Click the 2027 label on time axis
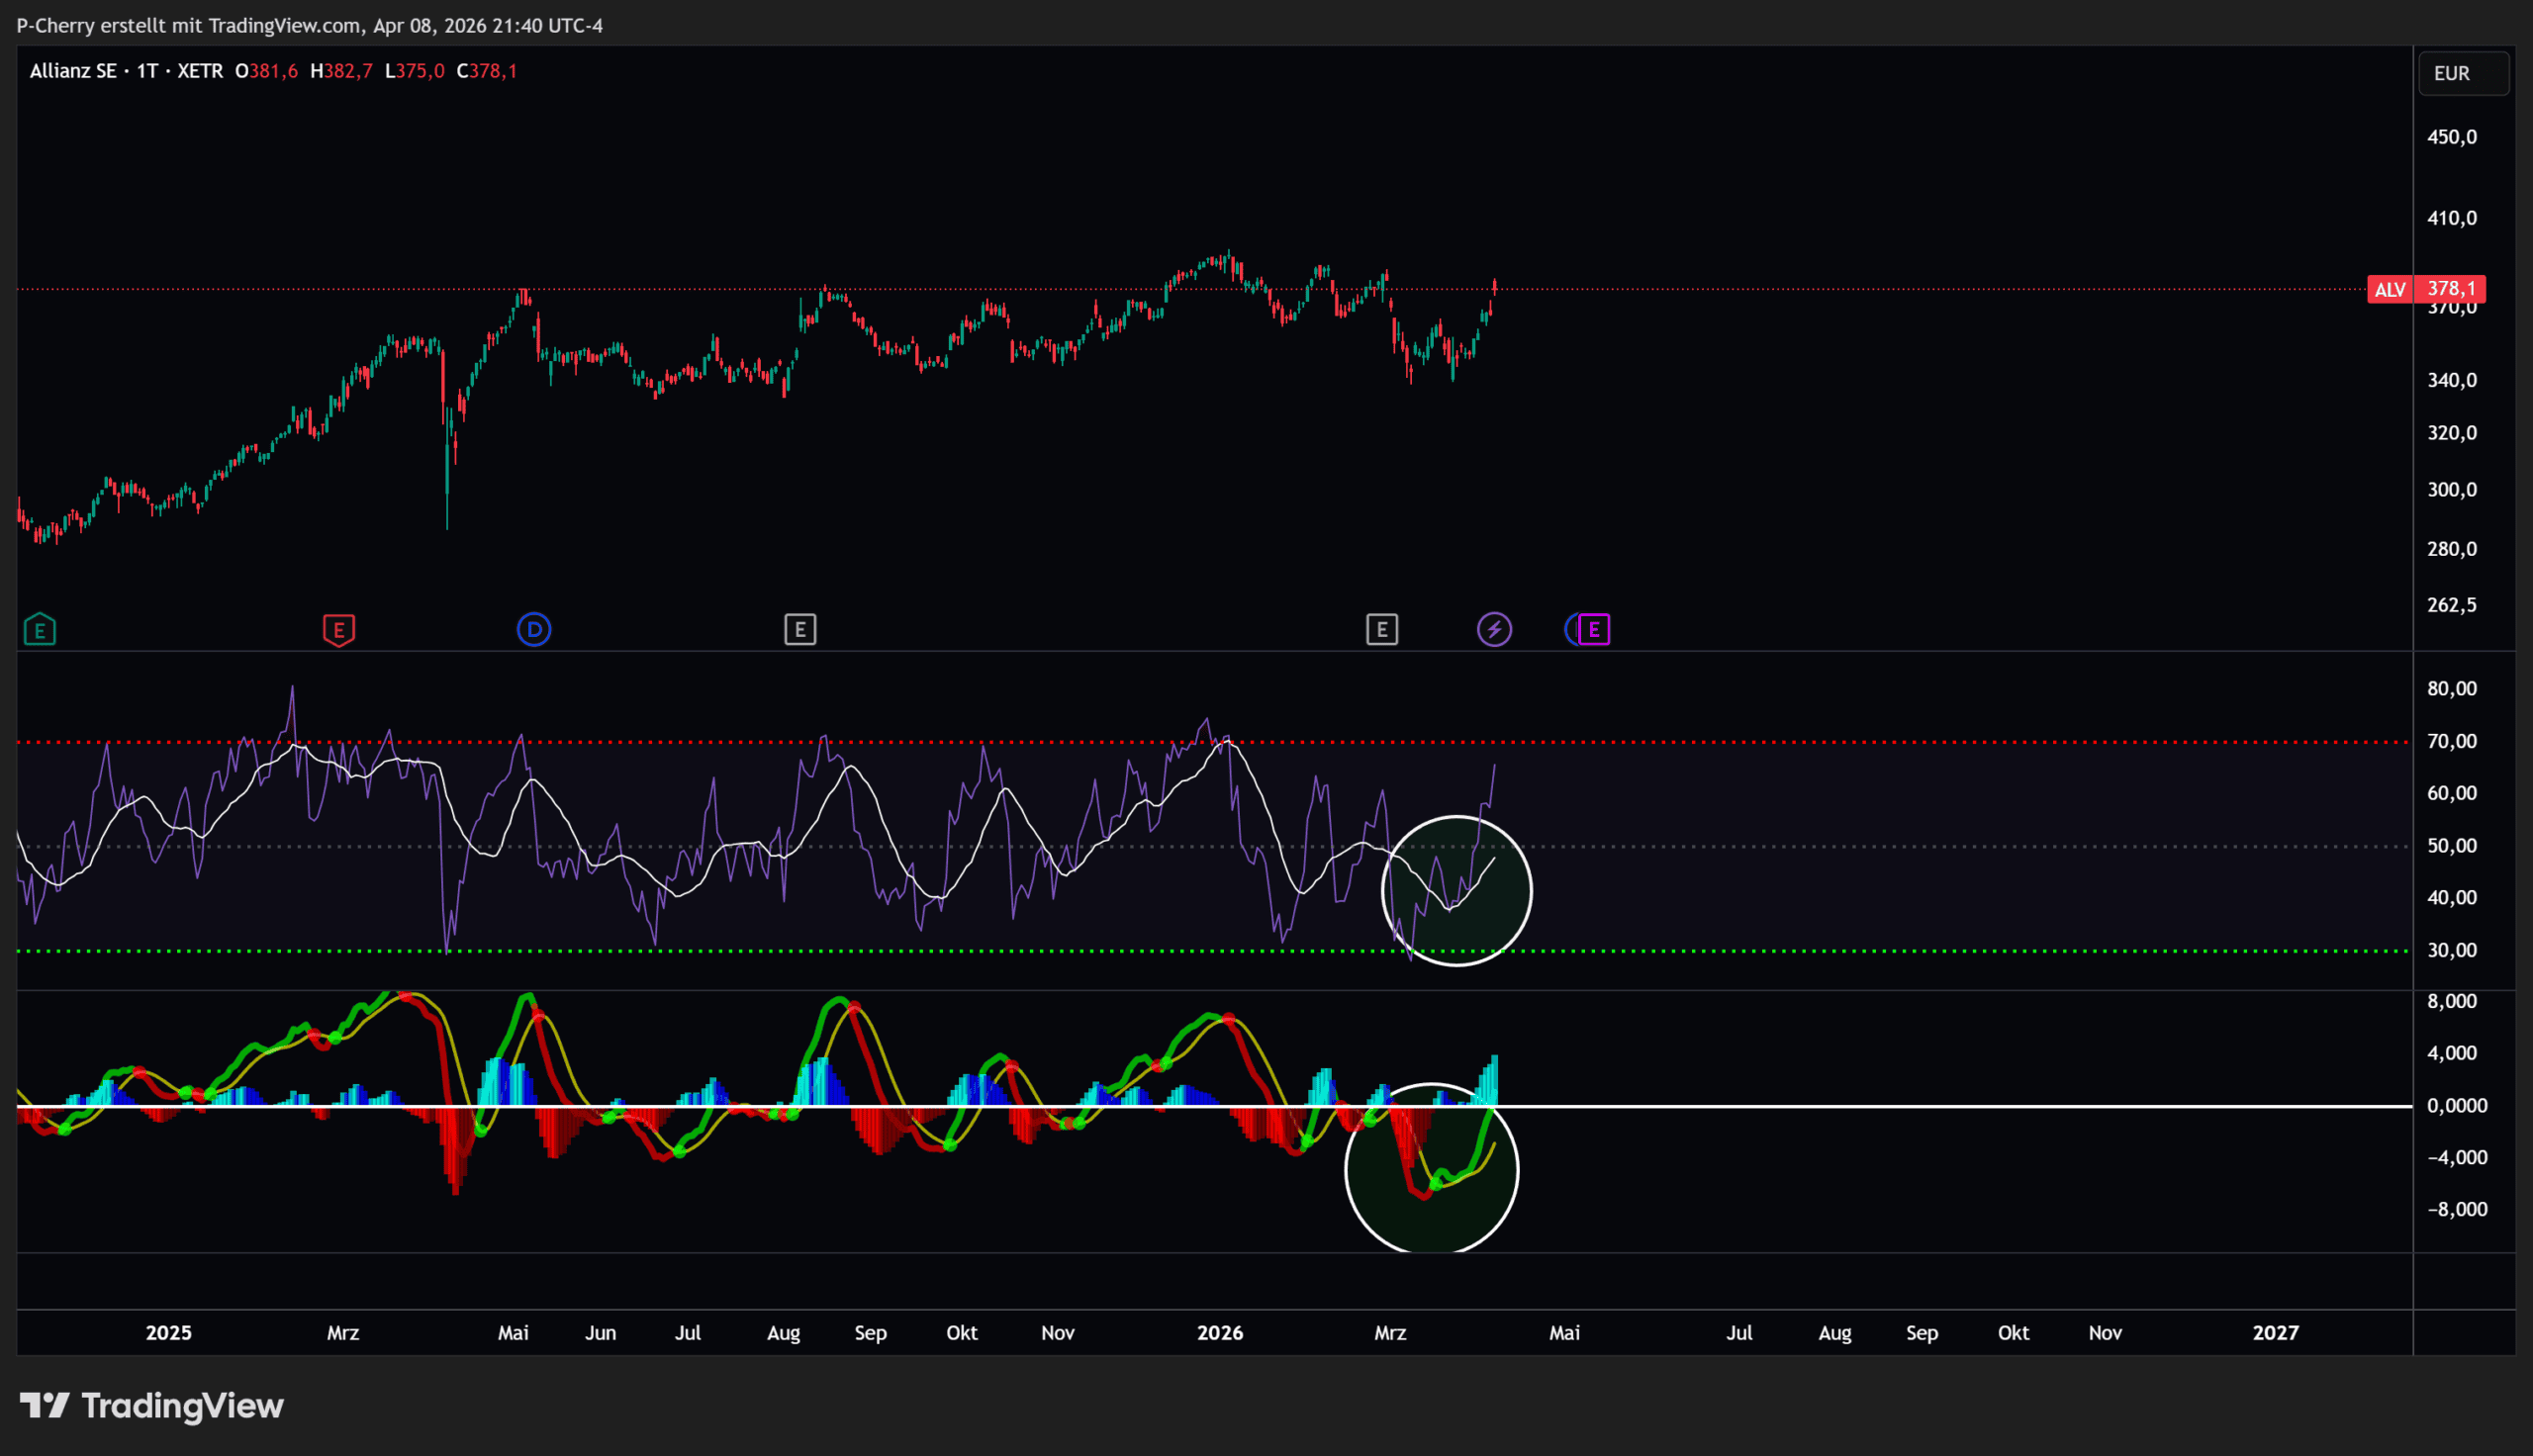This screenshot has width=2533, height=1456. [2275, 1332]
